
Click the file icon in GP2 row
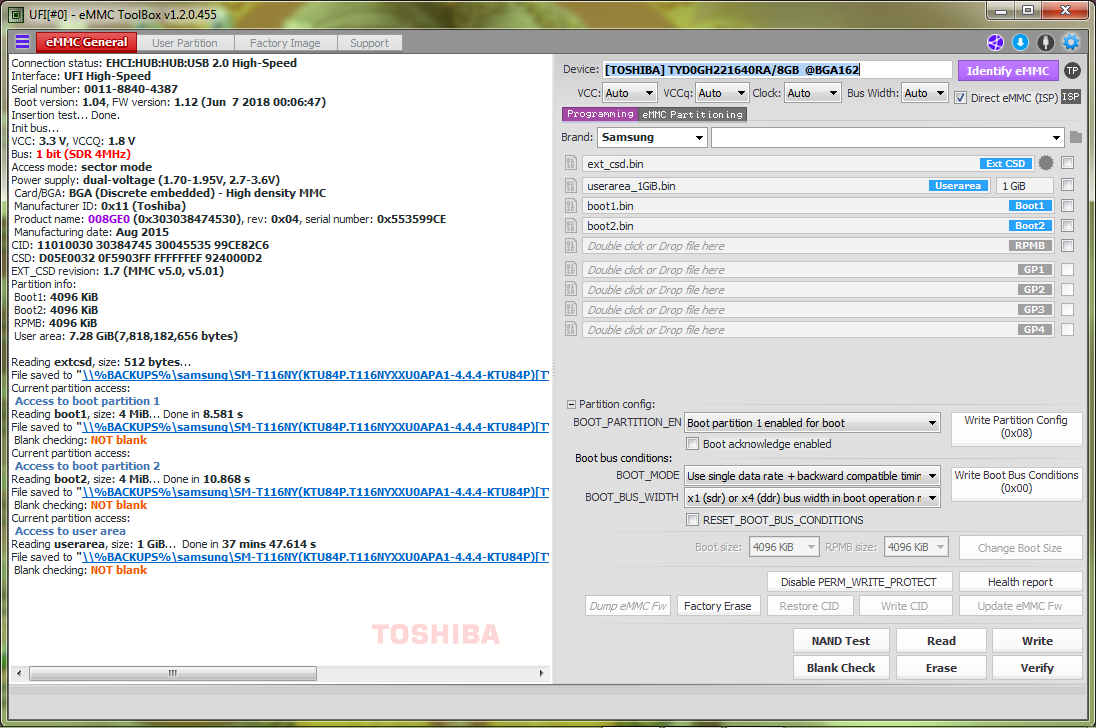[x=570, y=289]
